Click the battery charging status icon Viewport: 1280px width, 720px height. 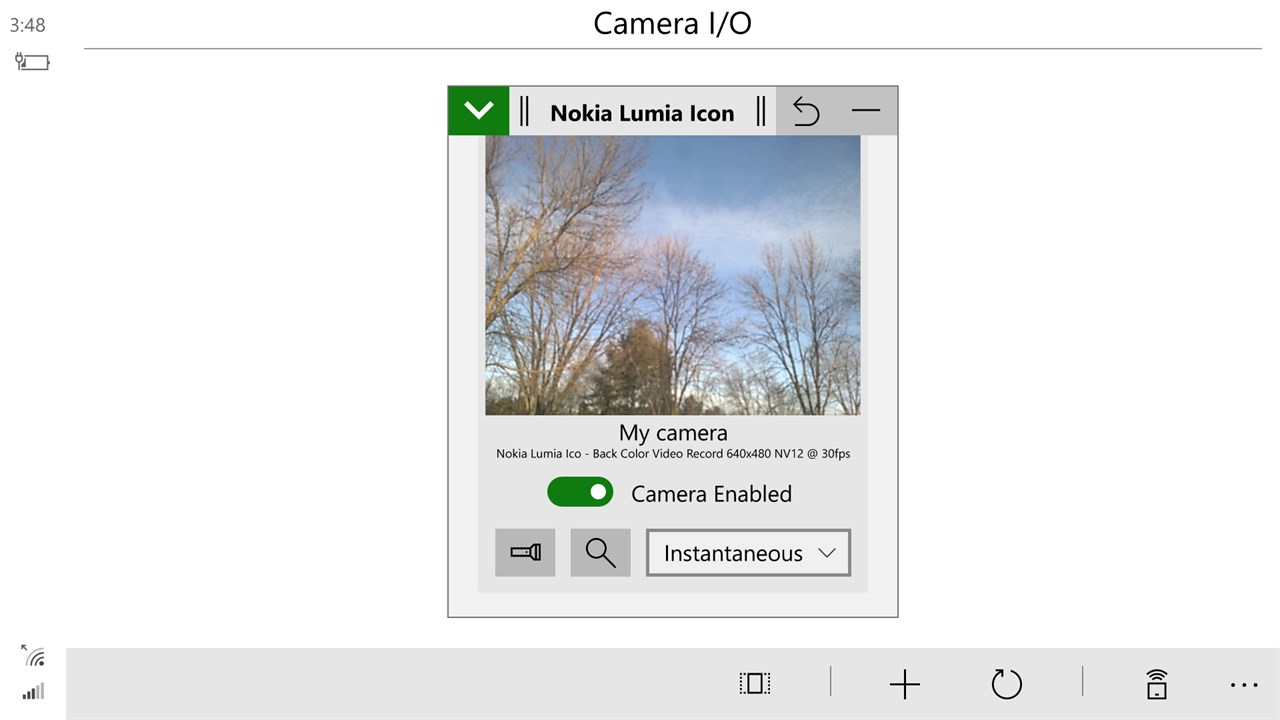[x=32, y=62]
